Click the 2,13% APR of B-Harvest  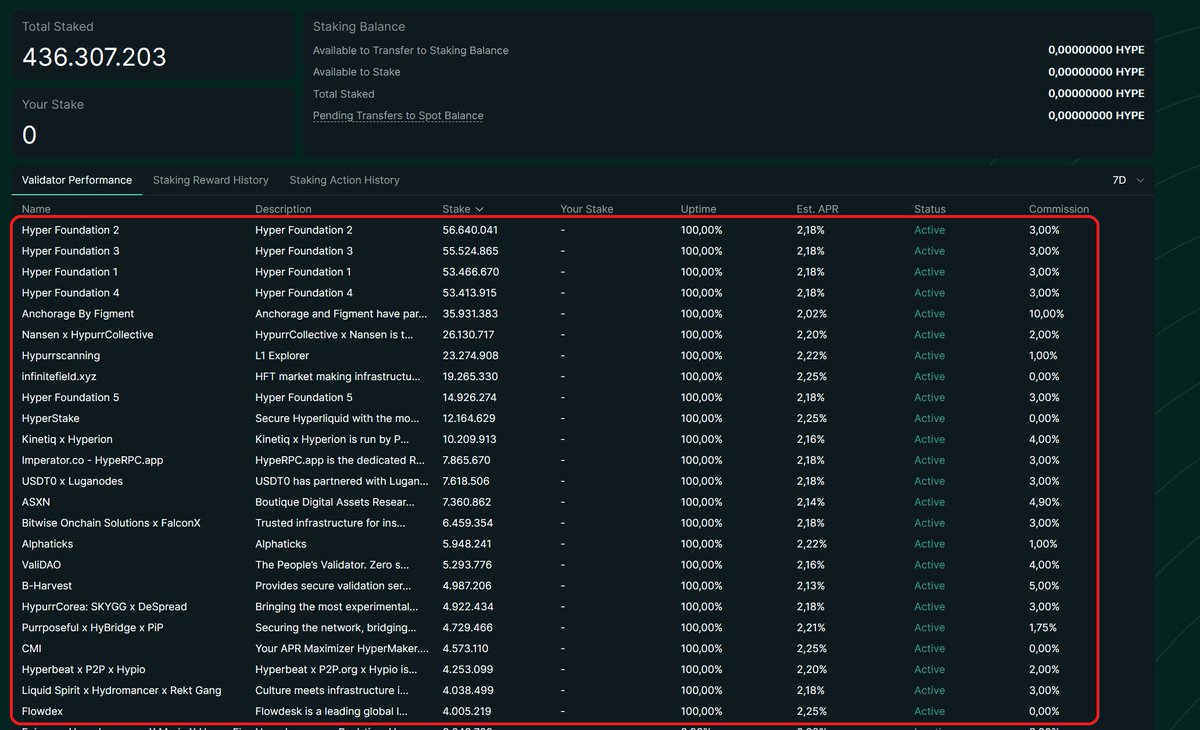point(811,587)
